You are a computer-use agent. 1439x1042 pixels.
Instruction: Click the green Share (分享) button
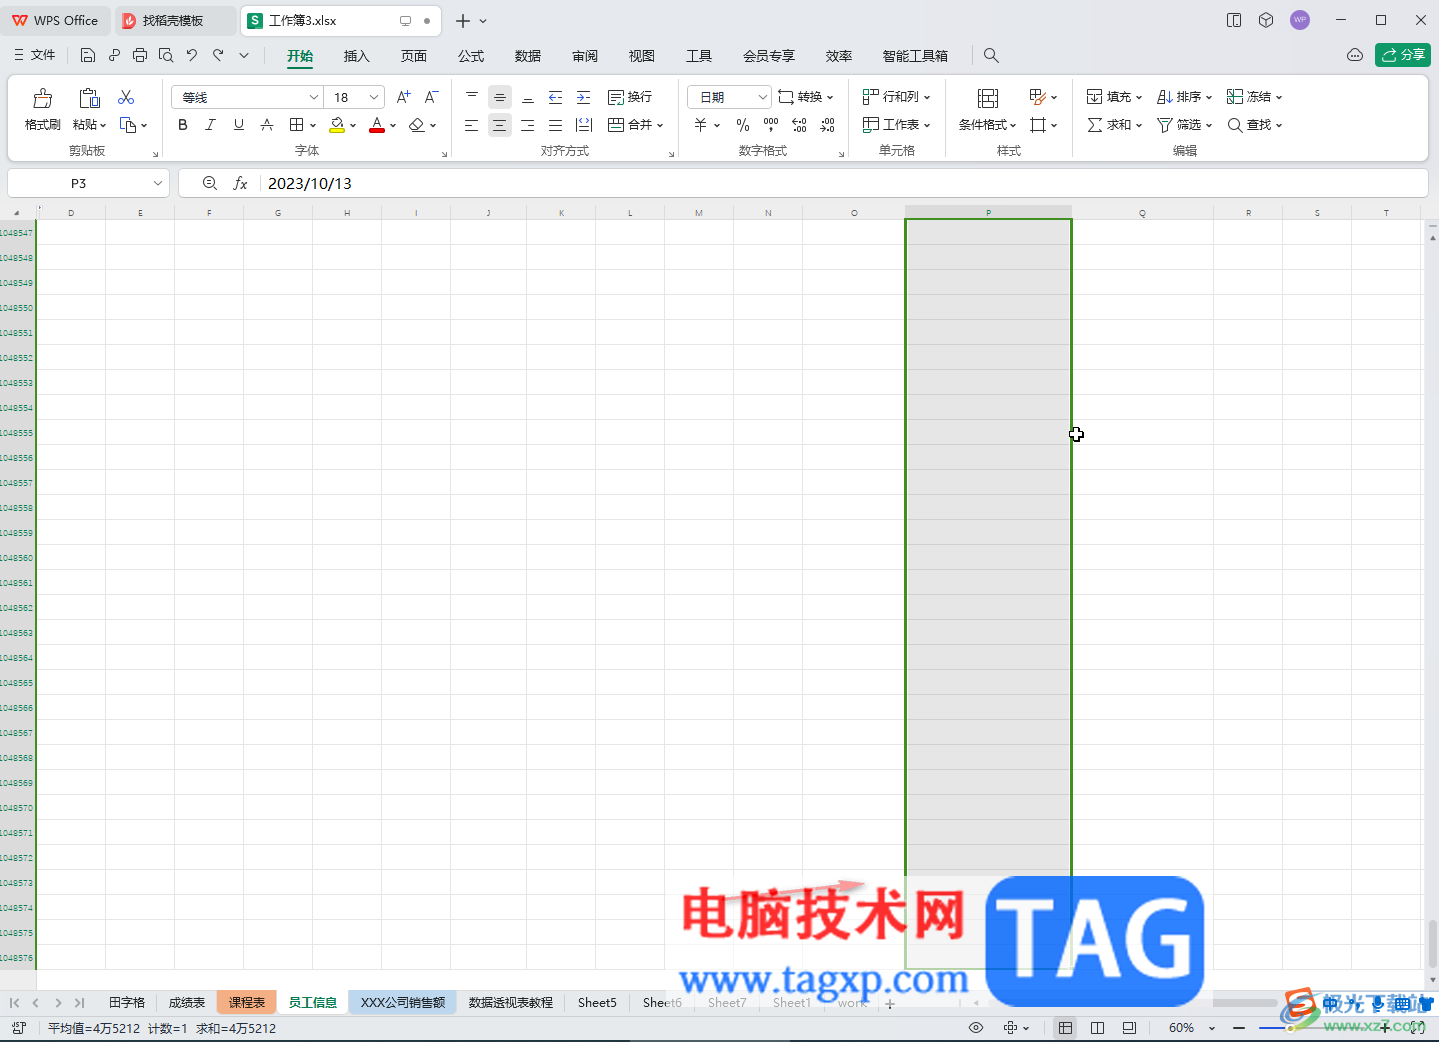1403,55
